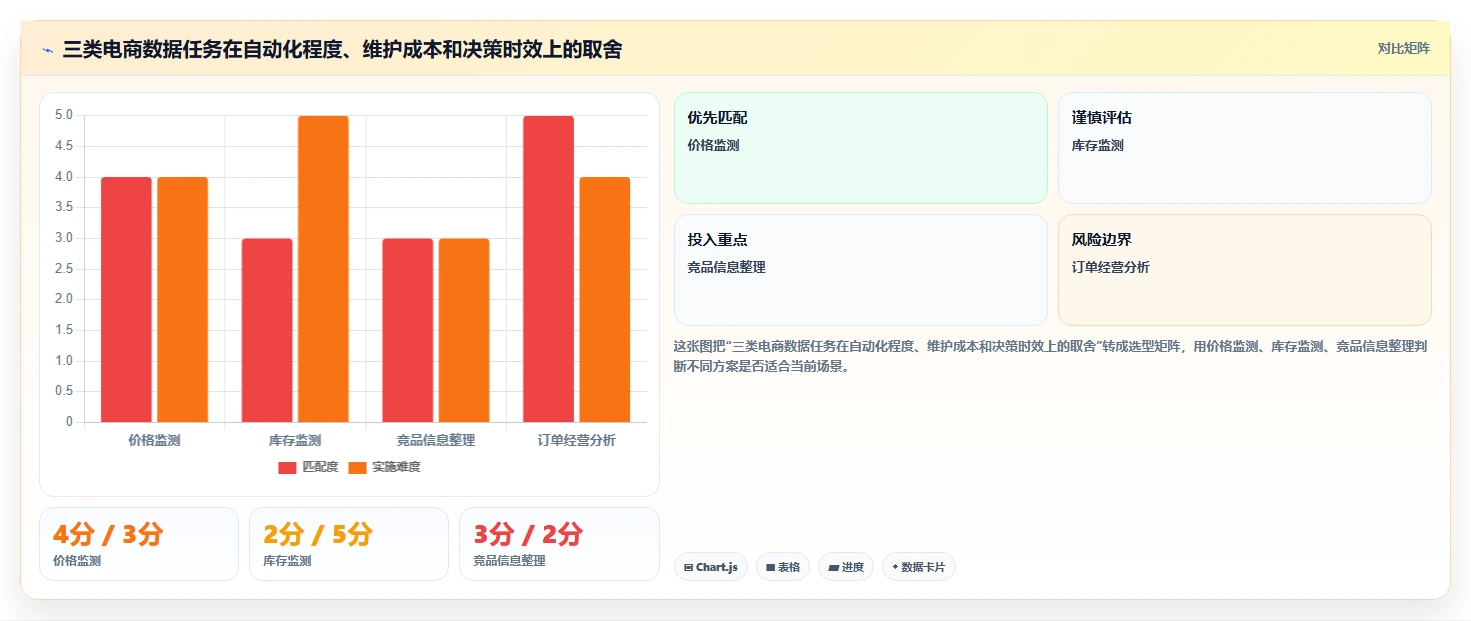Click 竞品信息整理 text in the 投入重点 card
This screenshot has width=1471, height=621.
tap(726, 267)
